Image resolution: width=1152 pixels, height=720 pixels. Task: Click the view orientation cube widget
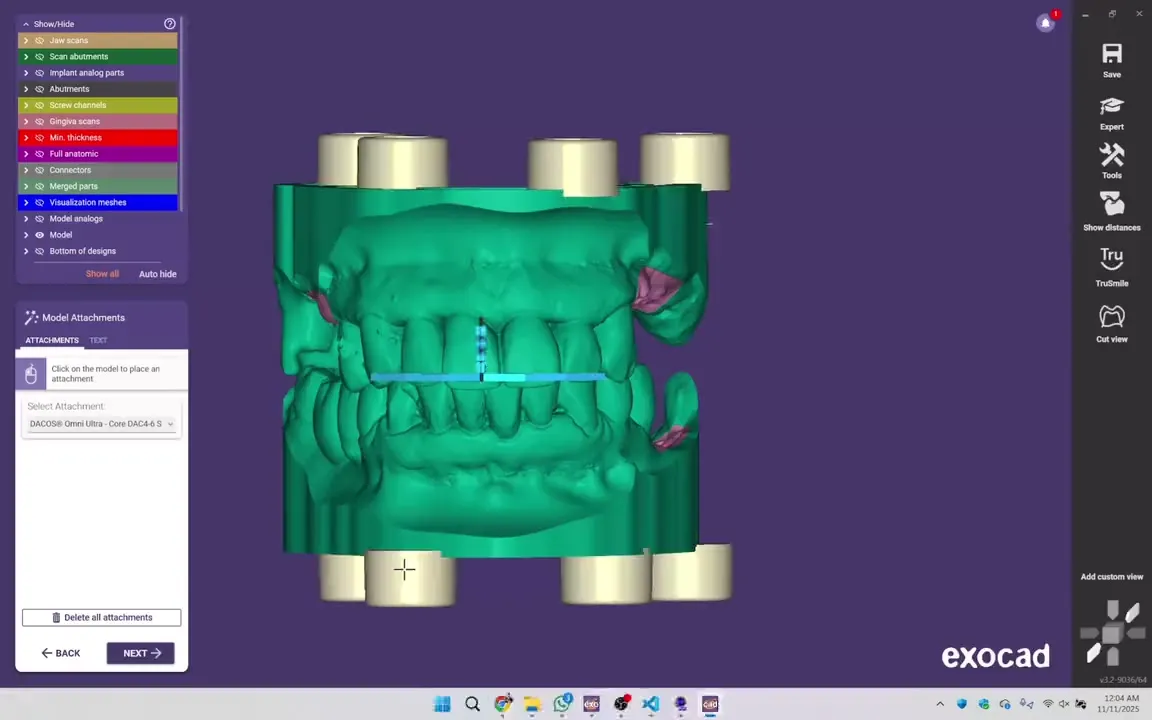(1112, 632)
